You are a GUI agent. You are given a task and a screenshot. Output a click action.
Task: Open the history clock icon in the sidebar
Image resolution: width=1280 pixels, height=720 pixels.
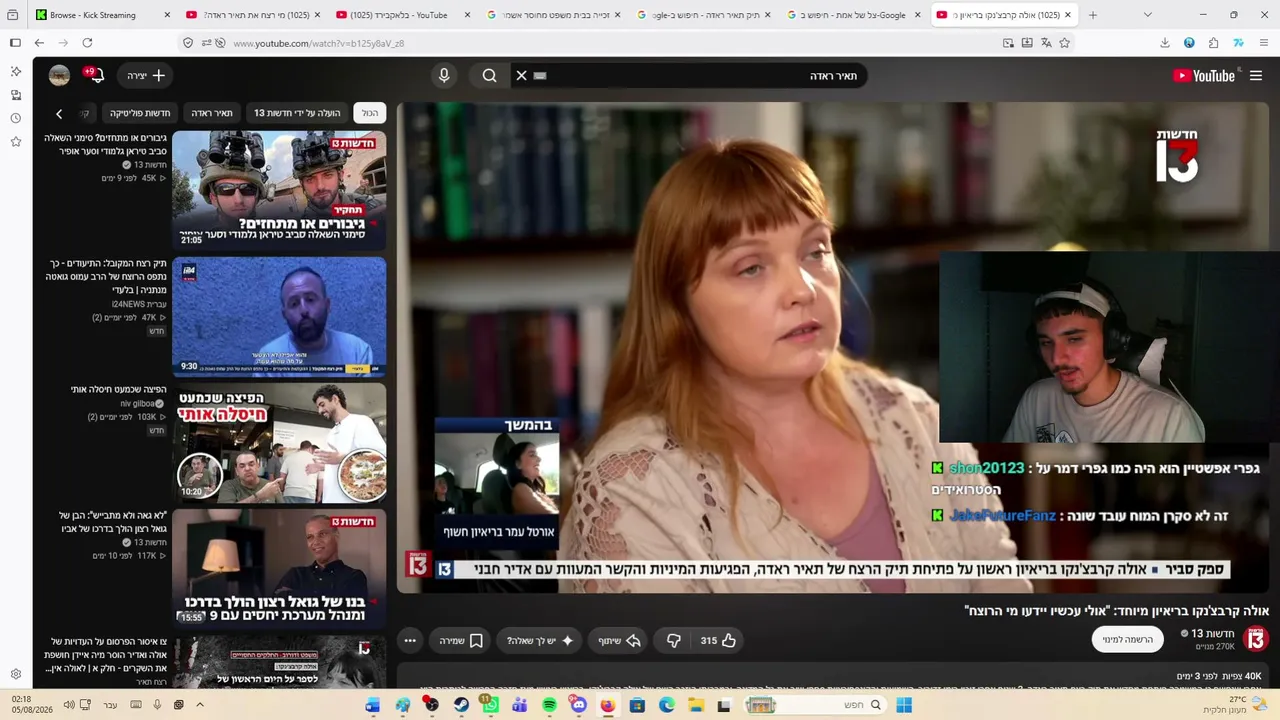click(x=15, y=118)
